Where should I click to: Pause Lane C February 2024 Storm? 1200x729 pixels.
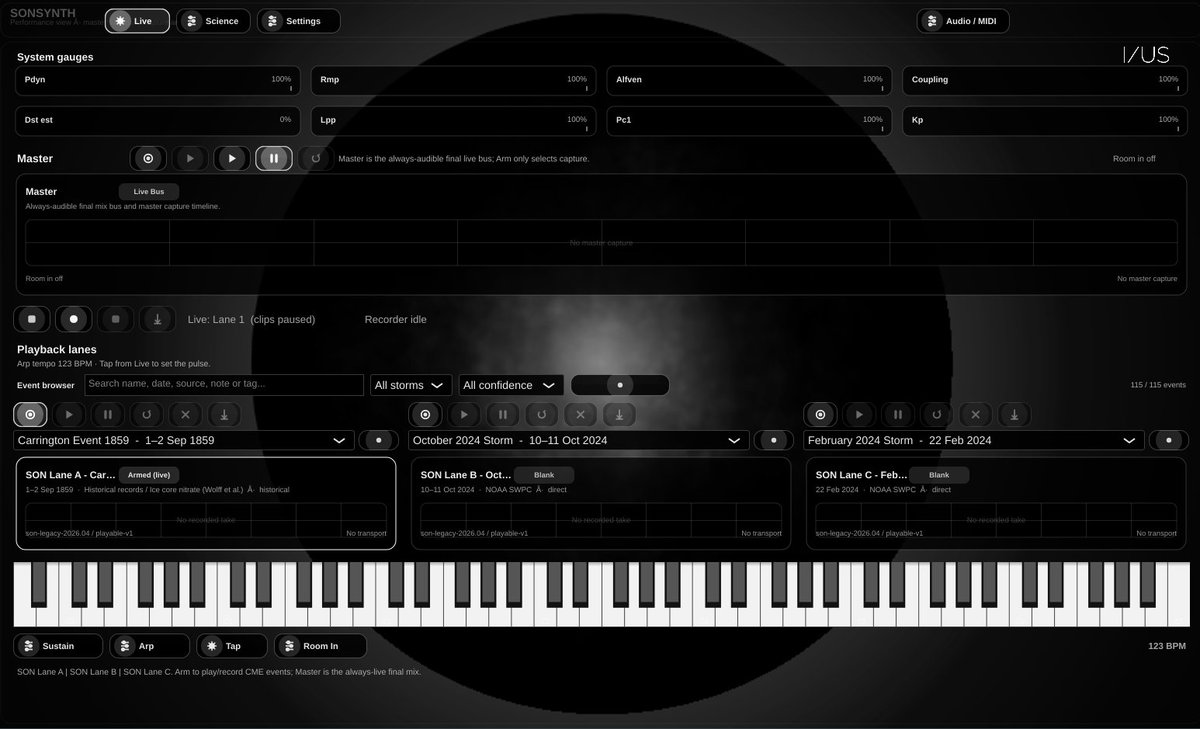898,414
